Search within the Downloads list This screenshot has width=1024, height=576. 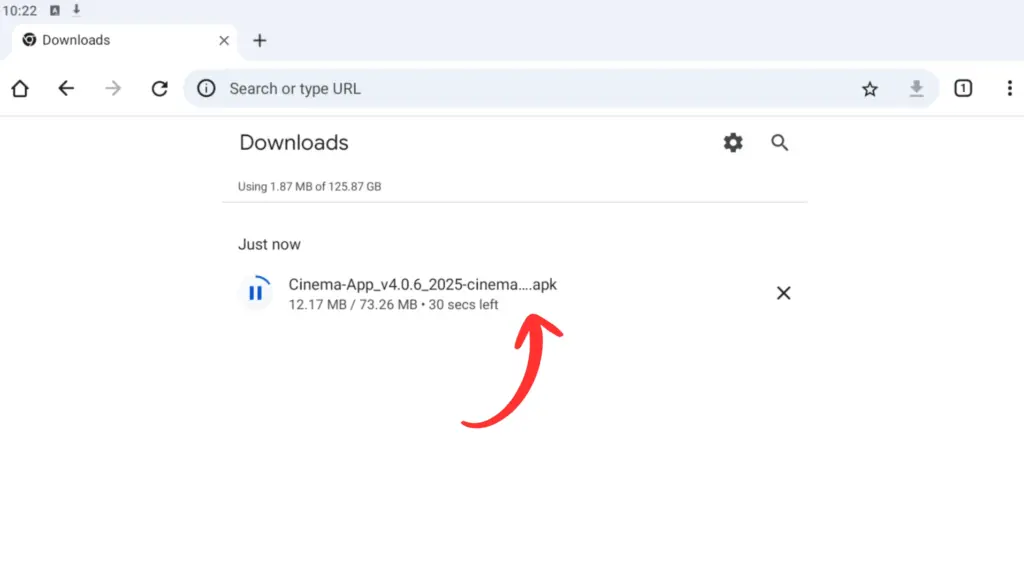click(780, 143)
